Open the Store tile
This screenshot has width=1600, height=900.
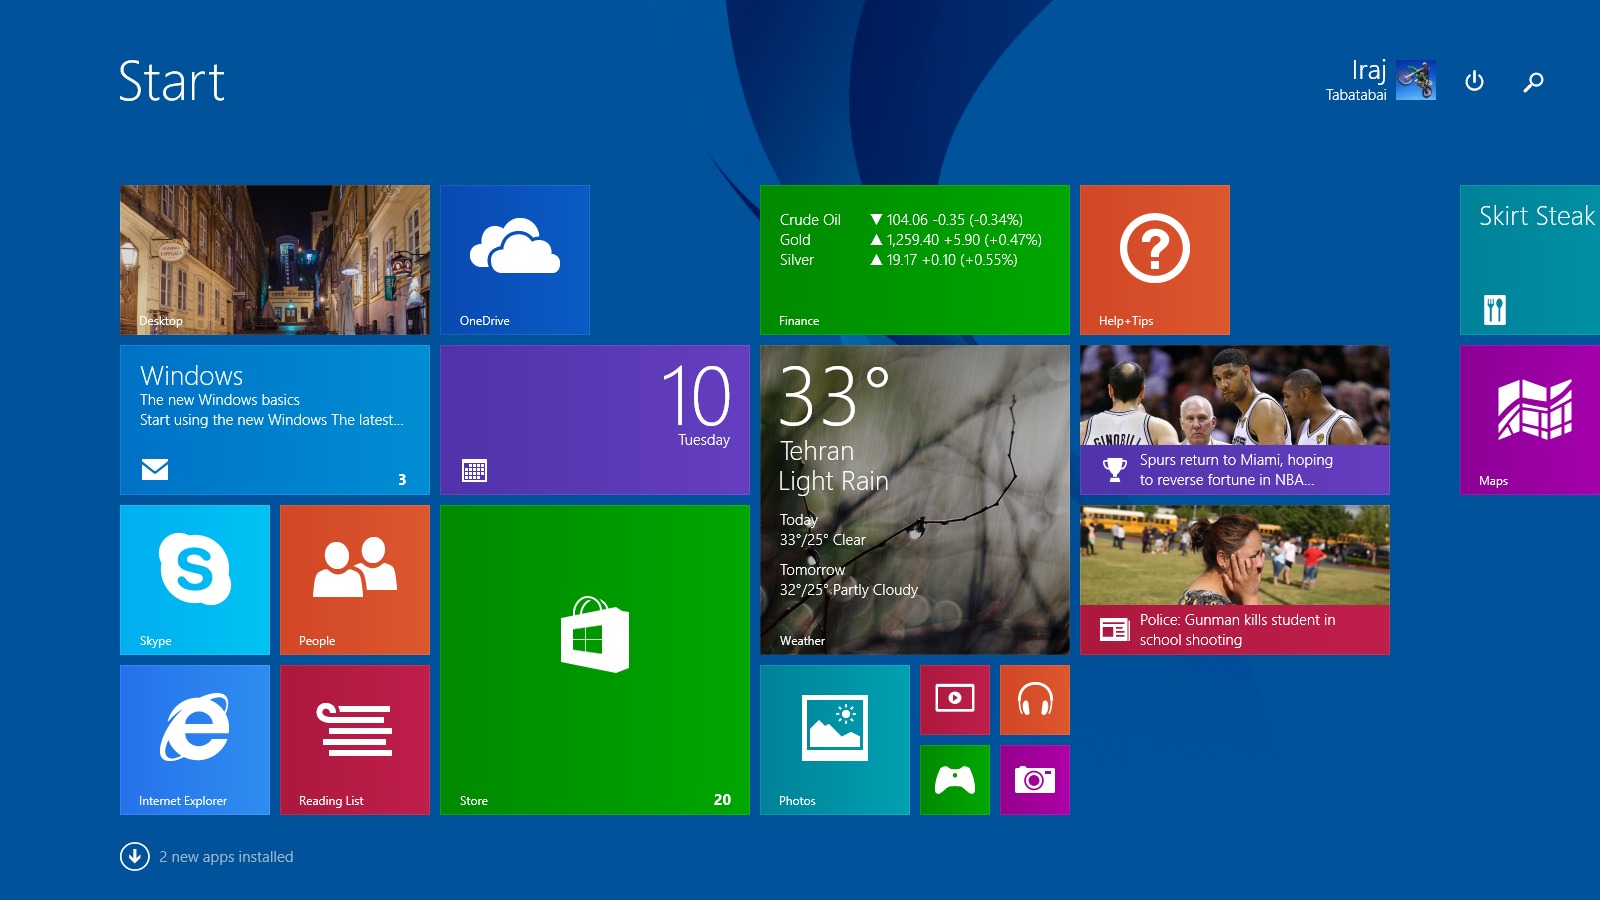(595, 660)
